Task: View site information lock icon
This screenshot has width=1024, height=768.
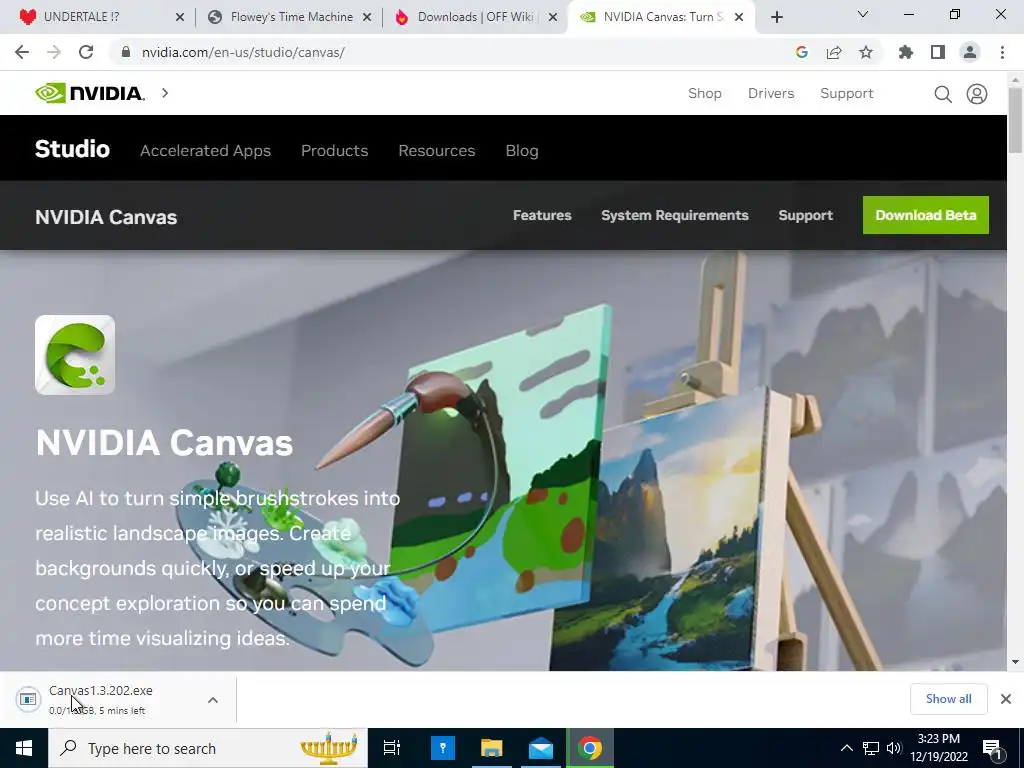Action: tap(126, 52)
